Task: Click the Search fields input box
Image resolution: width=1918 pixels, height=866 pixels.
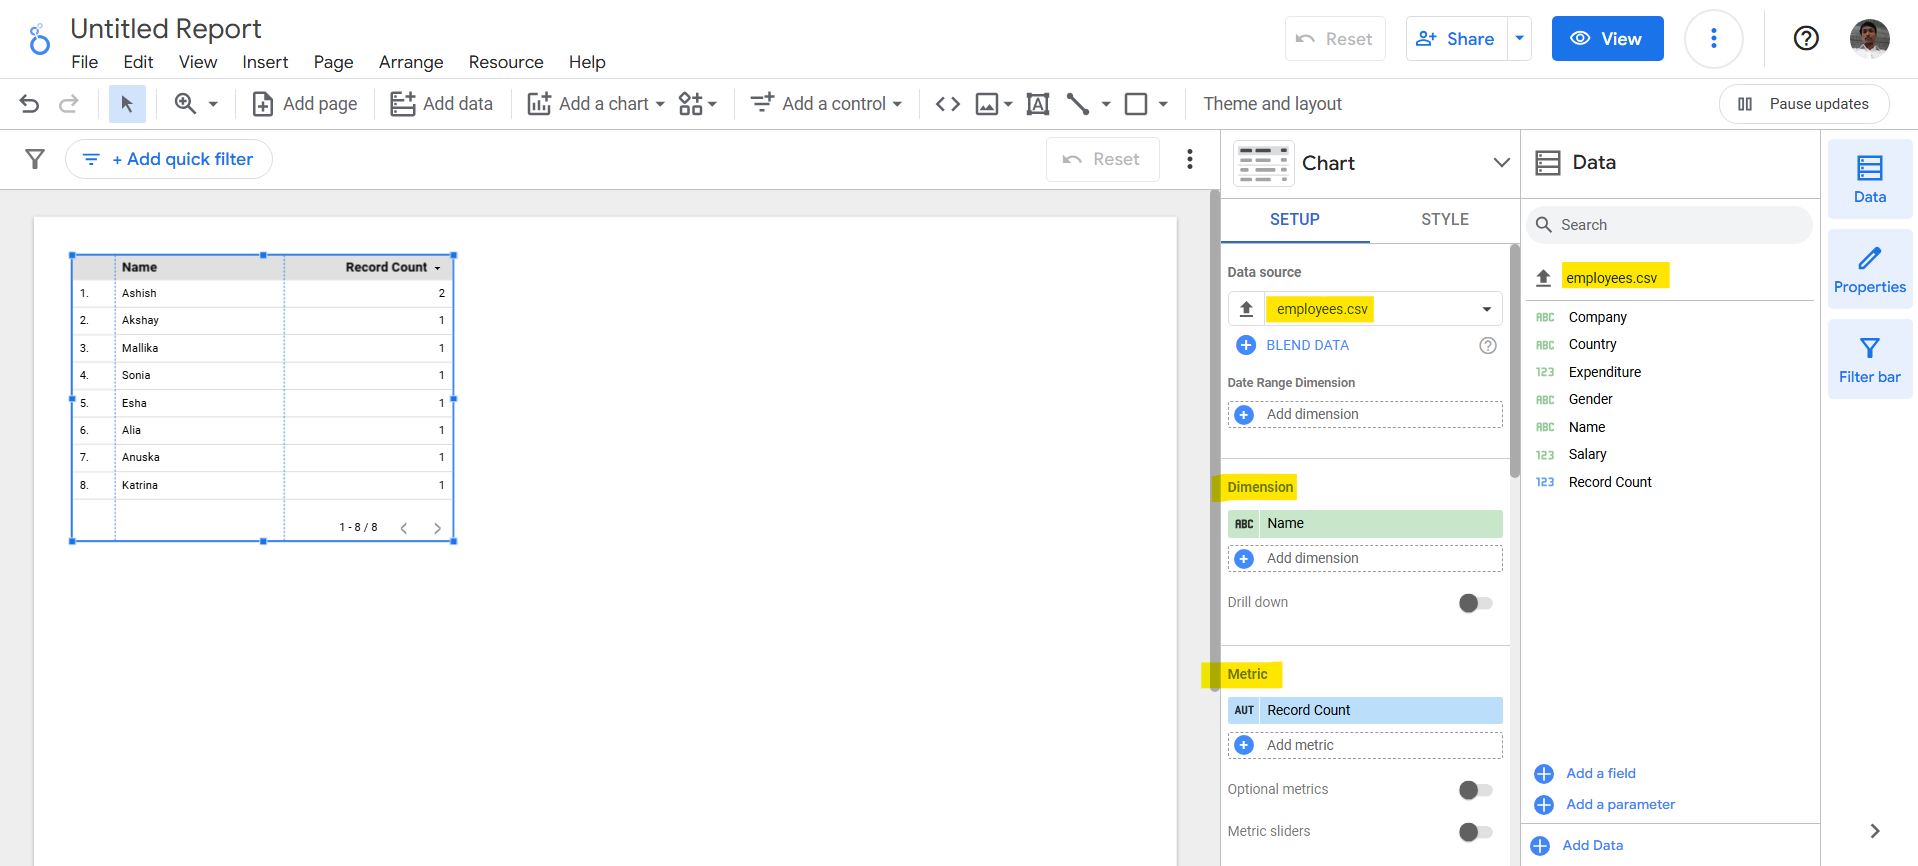Action: tap(1670, 225)
